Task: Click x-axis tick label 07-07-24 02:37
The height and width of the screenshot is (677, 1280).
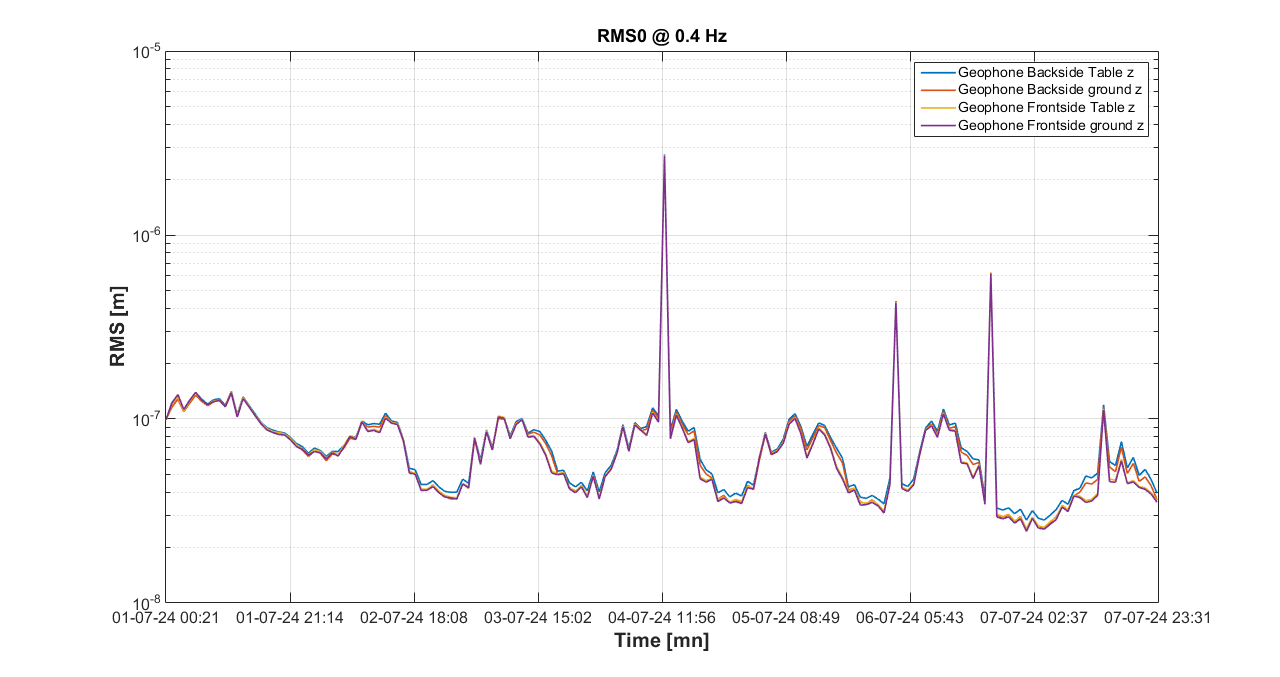Action: click(1034, 618)
